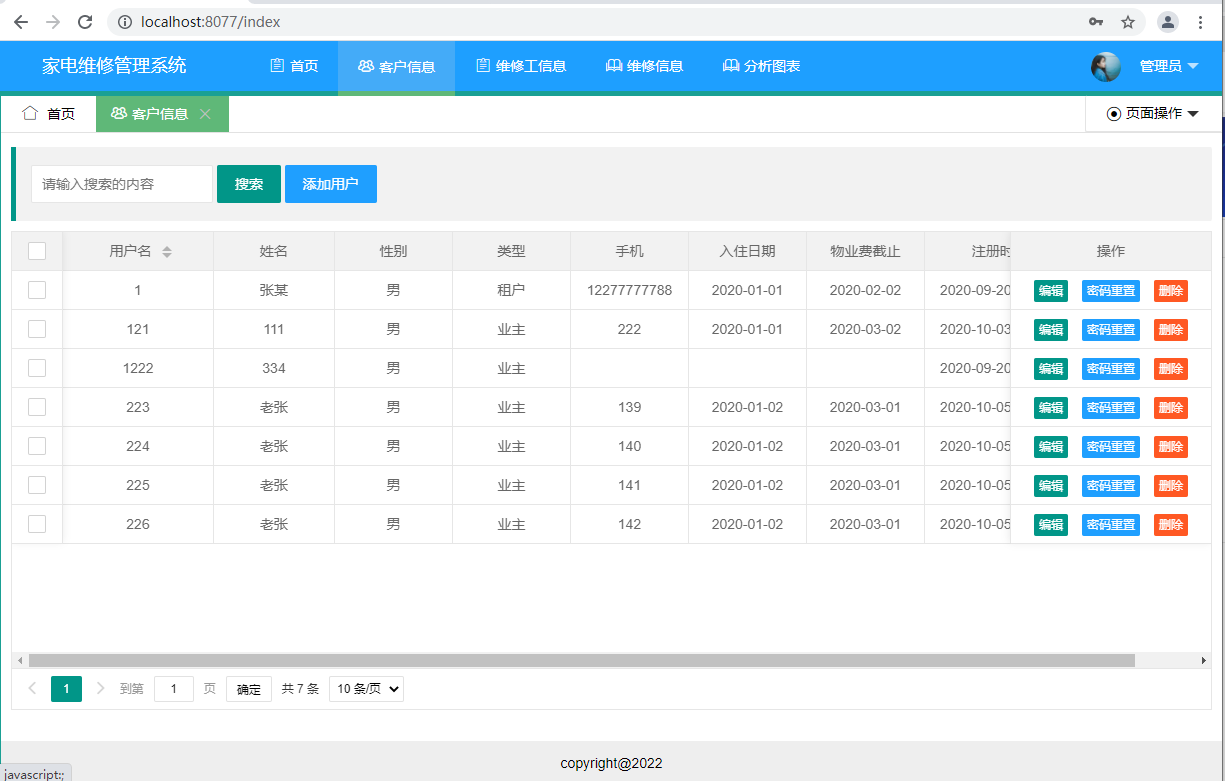Open 维修工信息 in the top navigation
The height and width of the screenshot is (781, 1225).
tap(521, 67)
